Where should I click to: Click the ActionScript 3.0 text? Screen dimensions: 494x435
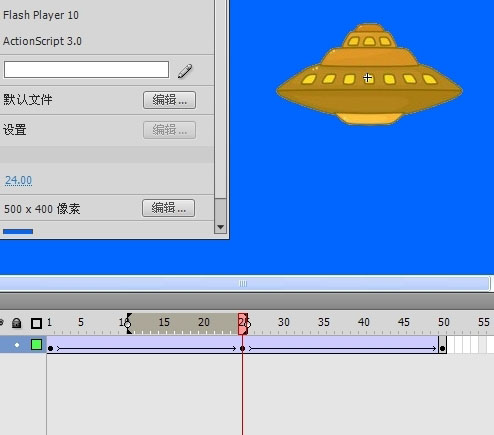[x=42, y=41]
